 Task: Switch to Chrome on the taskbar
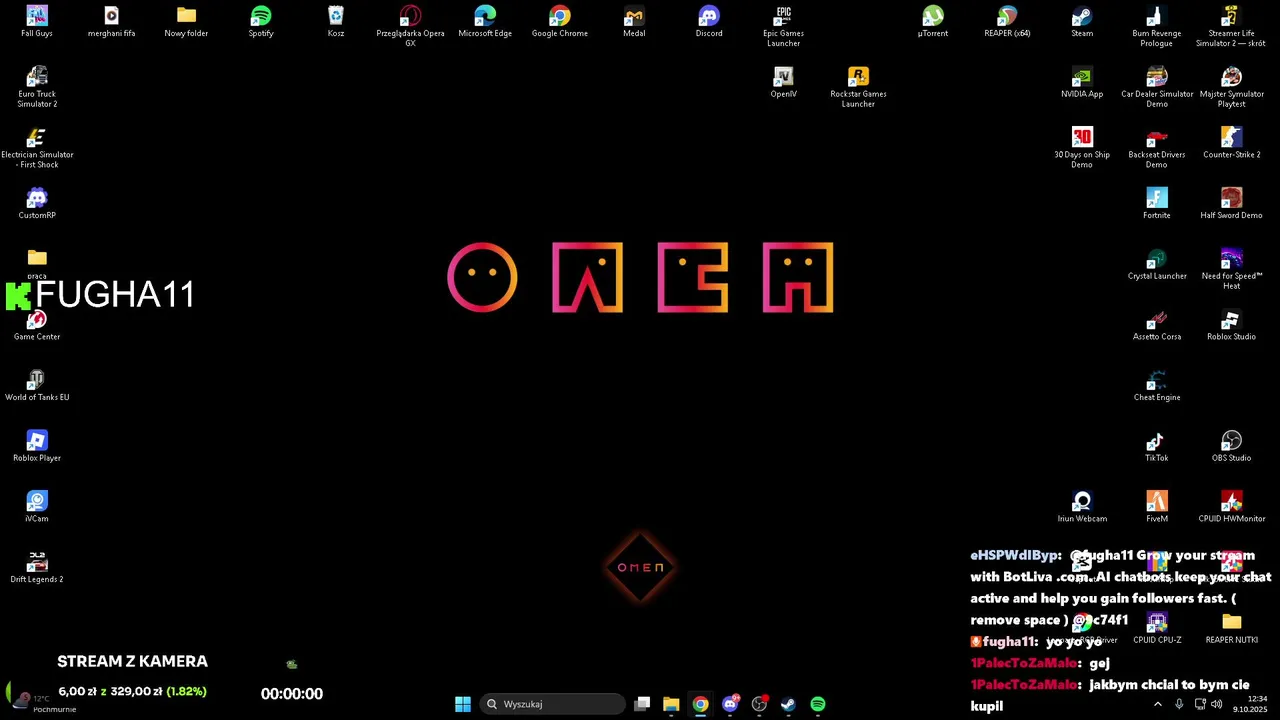point(700,704)
